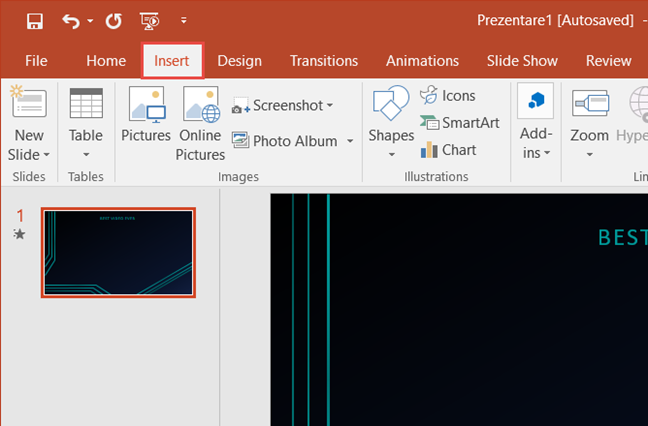Click the Shapes icon
Screen dimensions: 648x426
[x=391, y=103]
